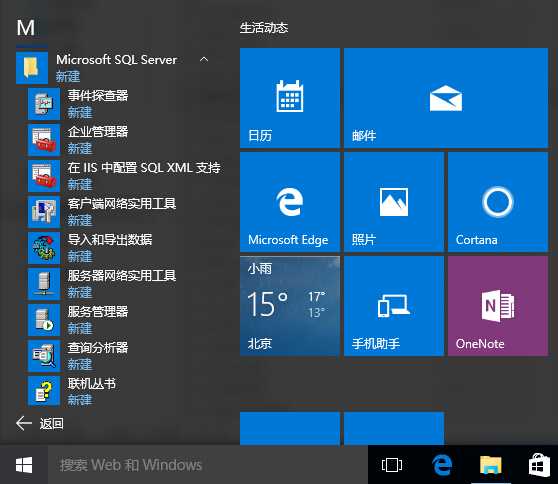Open File Explorer from the taskbar

tap(491, 465)
